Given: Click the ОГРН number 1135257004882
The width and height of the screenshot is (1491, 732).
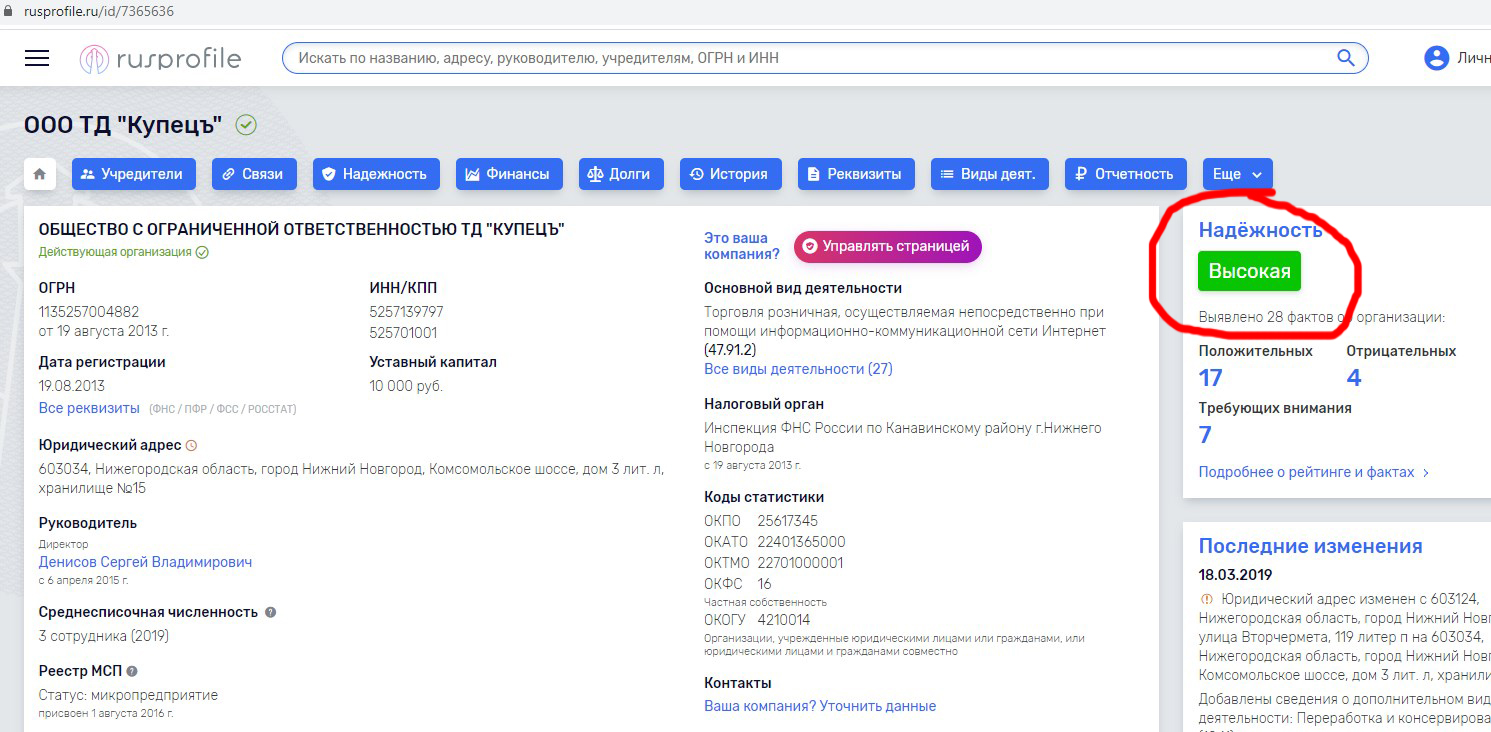Looking at the screenshot, I should point(89,312).
